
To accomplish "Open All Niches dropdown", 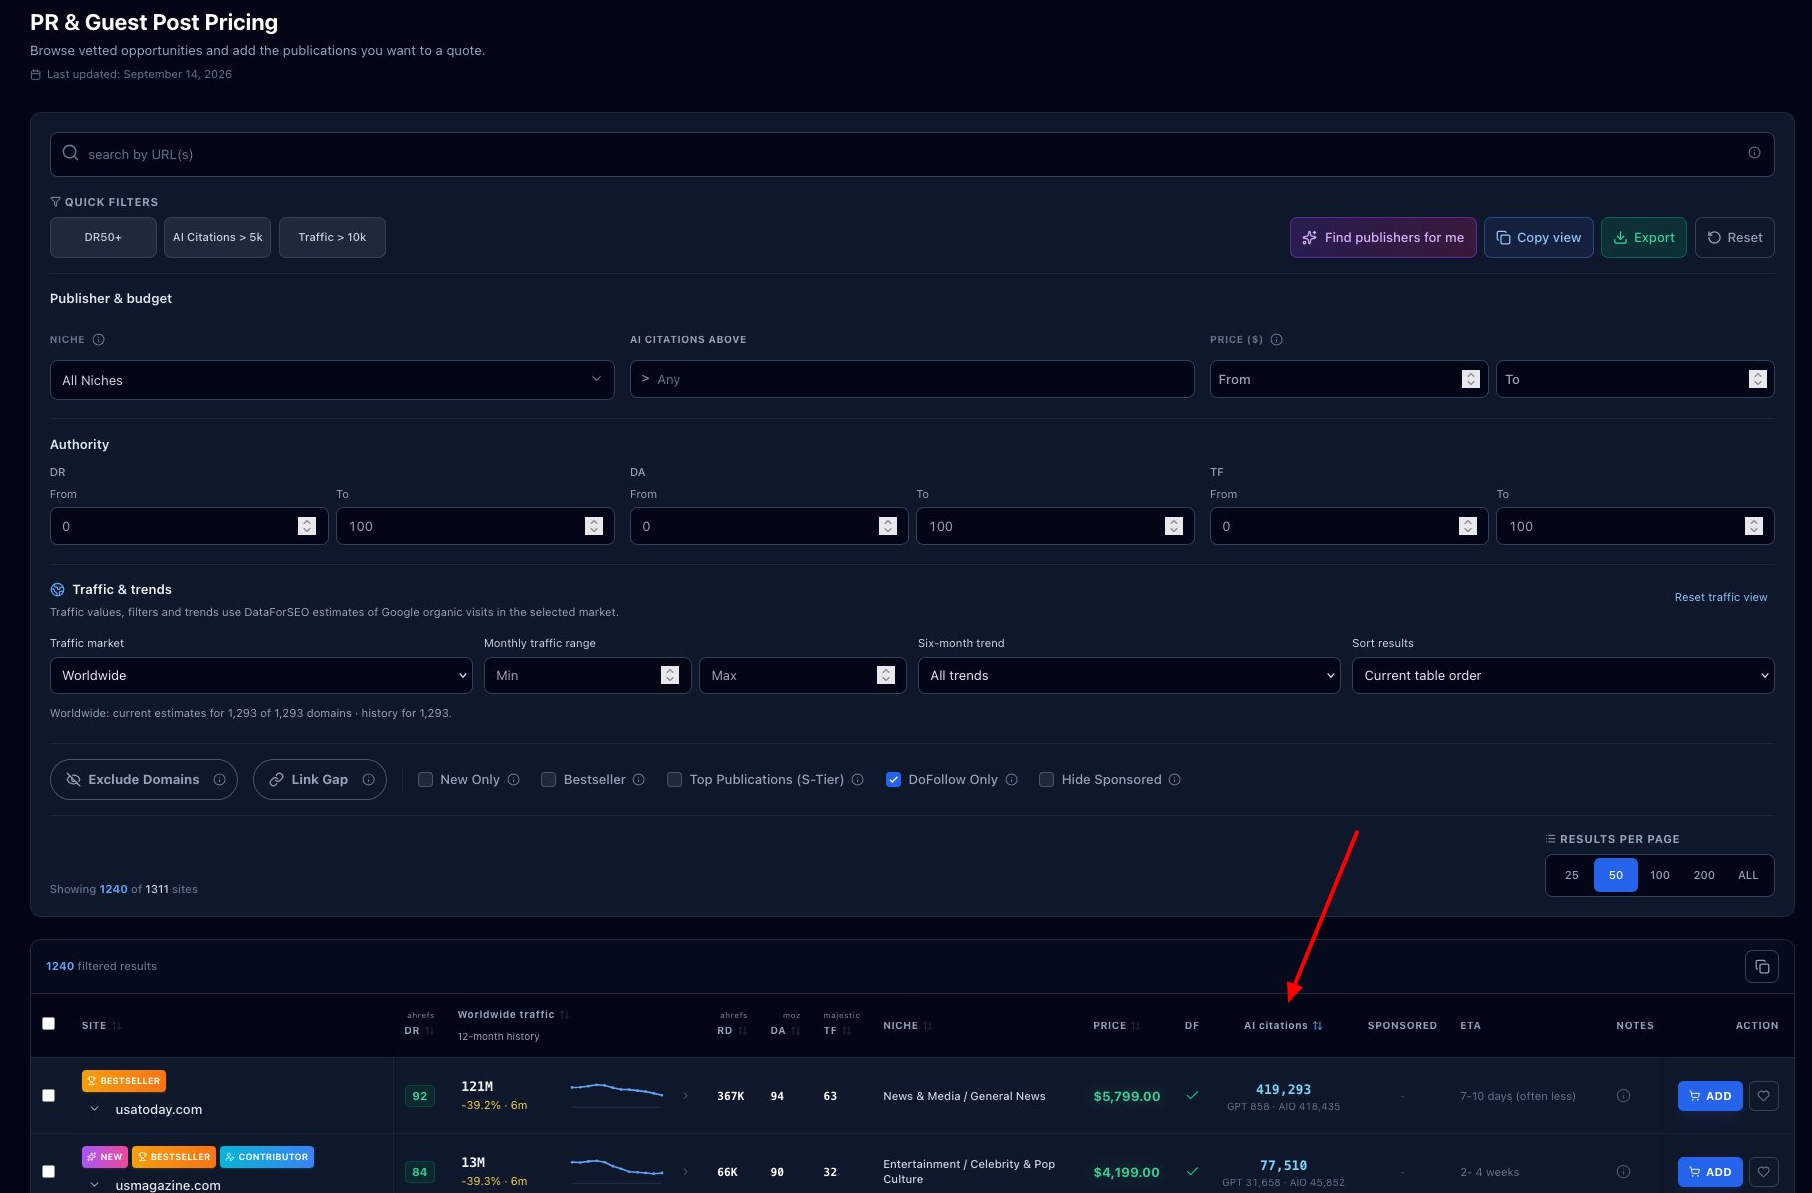I will pos(332,380).
